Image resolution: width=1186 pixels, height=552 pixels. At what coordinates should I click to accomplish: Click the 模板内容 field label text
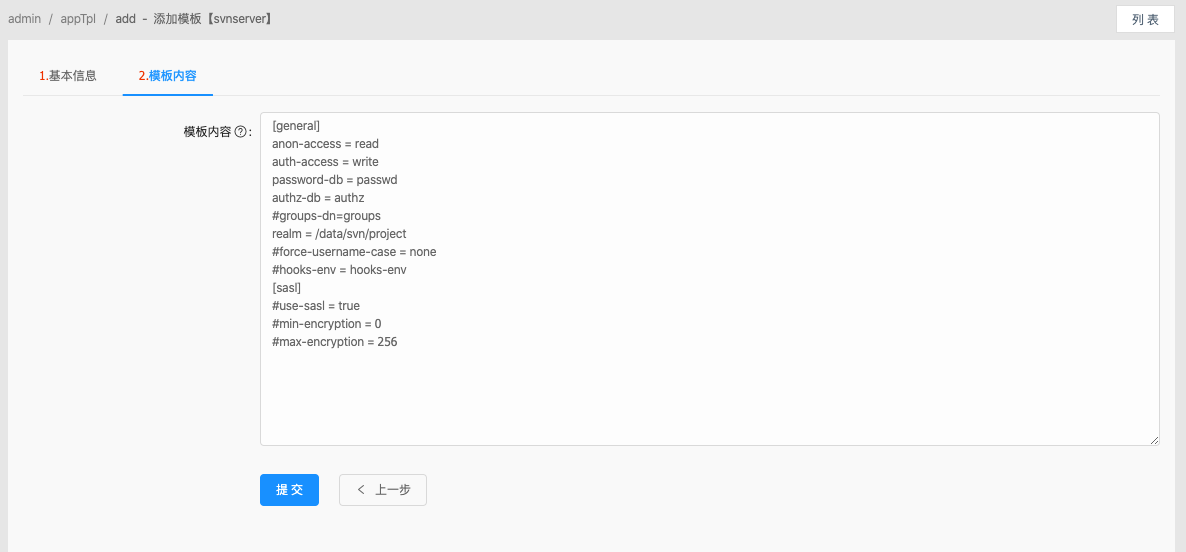click(207, 132)
